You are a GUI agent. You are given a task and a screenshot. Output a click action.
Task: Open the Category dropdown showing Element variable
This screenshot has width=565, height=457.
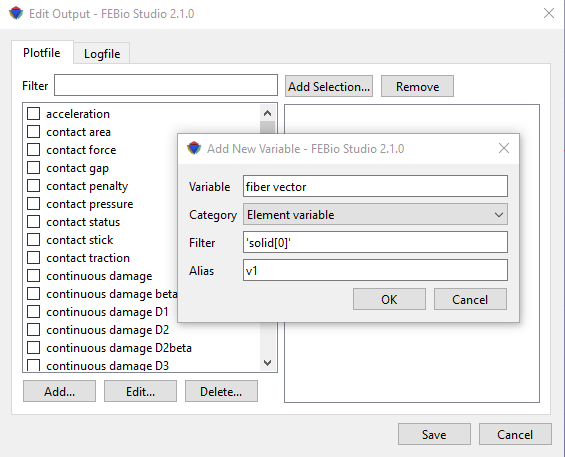[375, 214]
